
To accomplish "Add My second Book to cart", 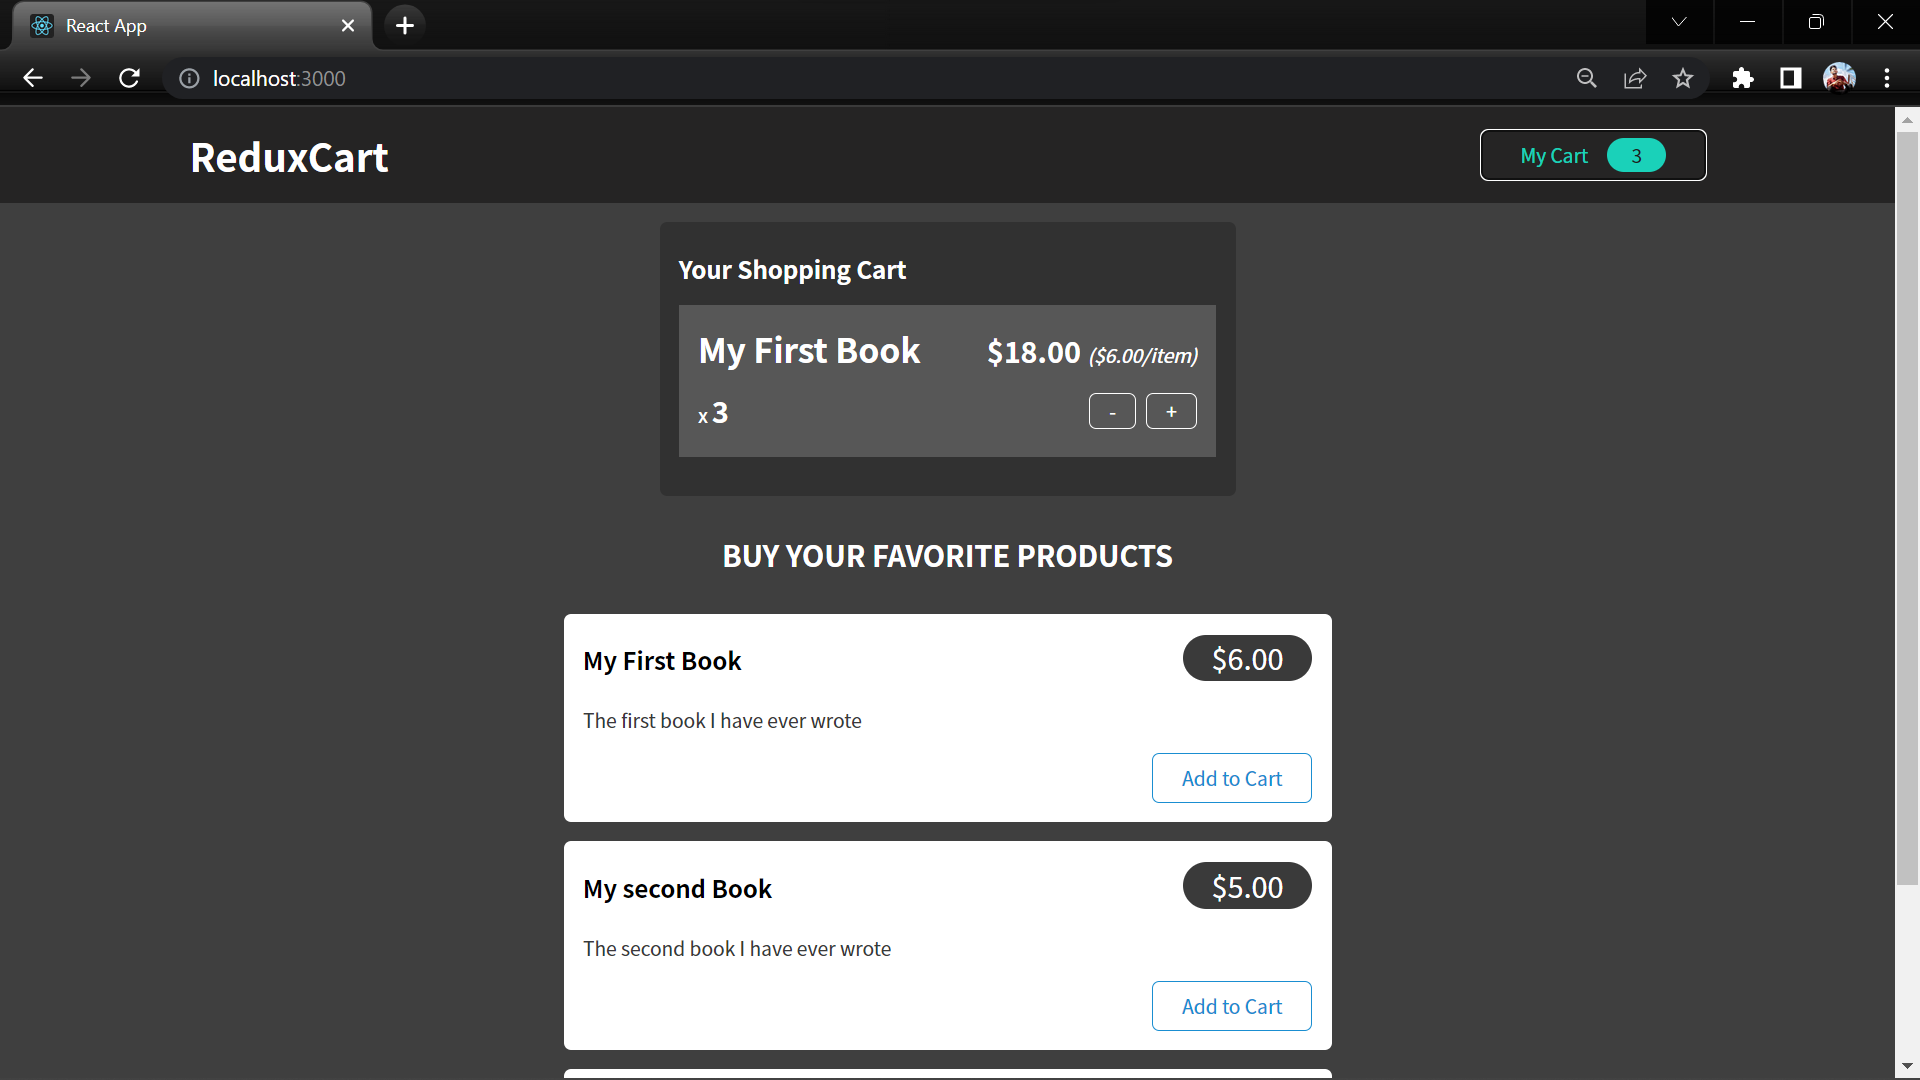I will point(1232,1006).
